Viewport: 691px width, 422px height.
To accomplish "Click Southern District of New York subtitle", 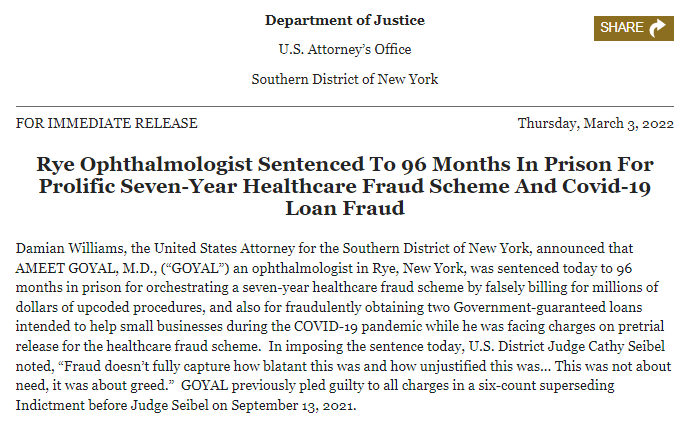I will click(345, 79).
